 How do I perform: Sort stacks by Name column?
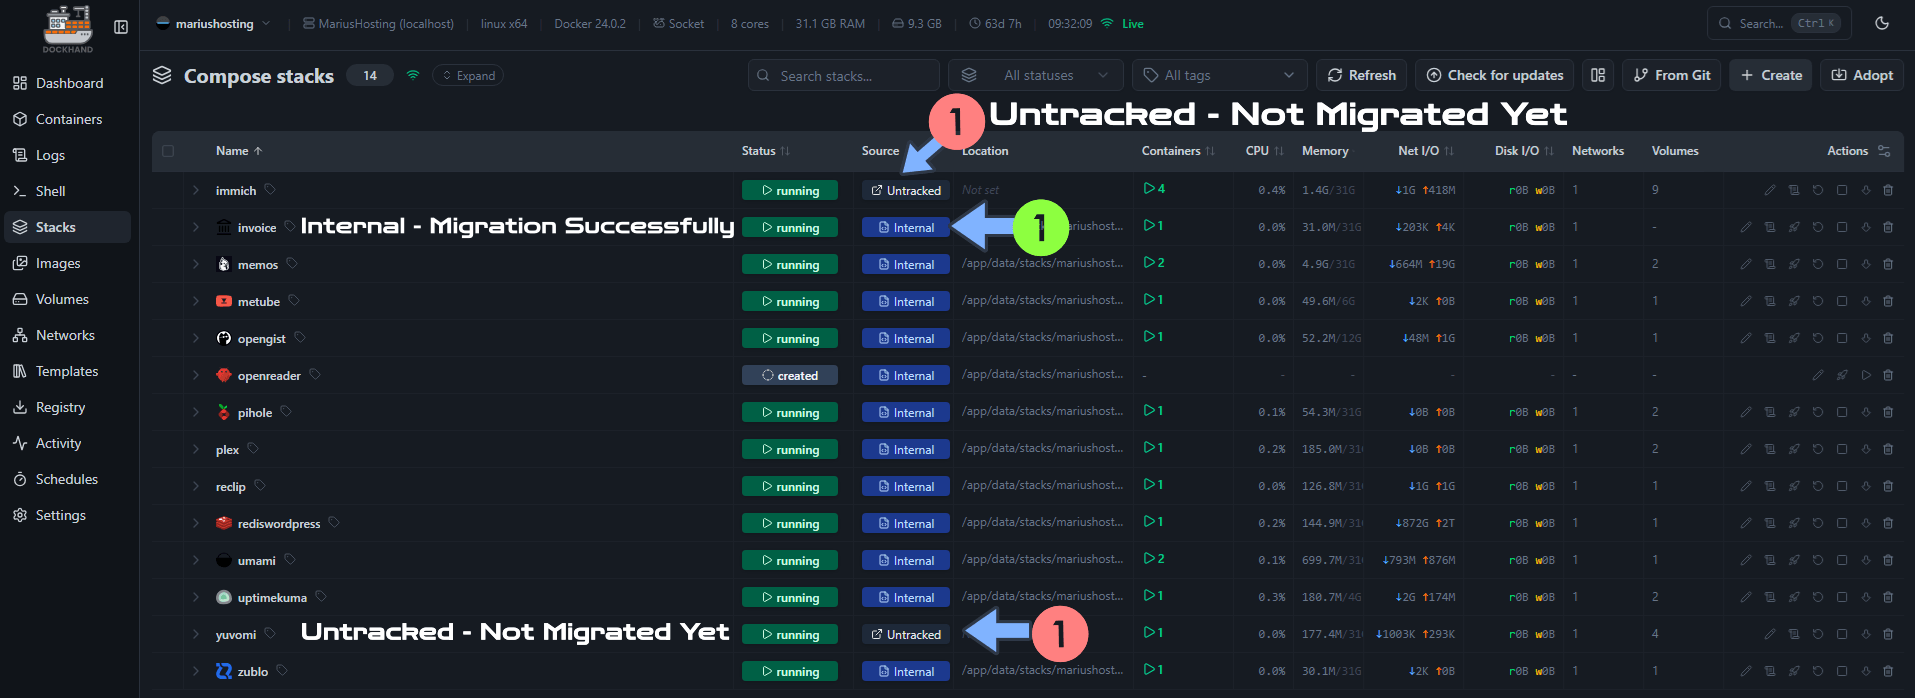click(x=239, y=151)
